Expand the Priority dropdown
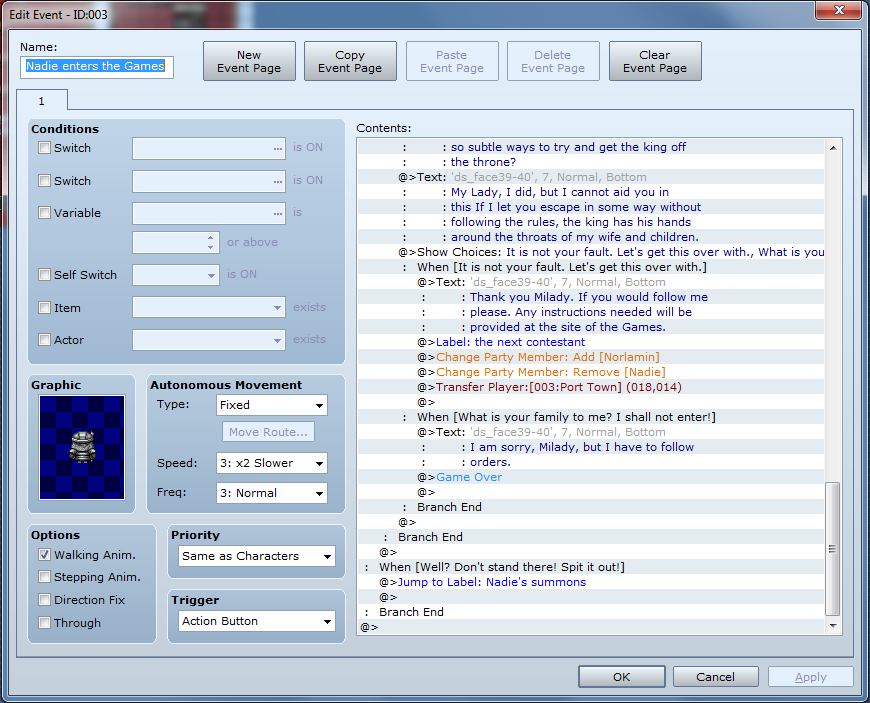The height and width of the screenshot is (703, 870). tap(257, 556)
